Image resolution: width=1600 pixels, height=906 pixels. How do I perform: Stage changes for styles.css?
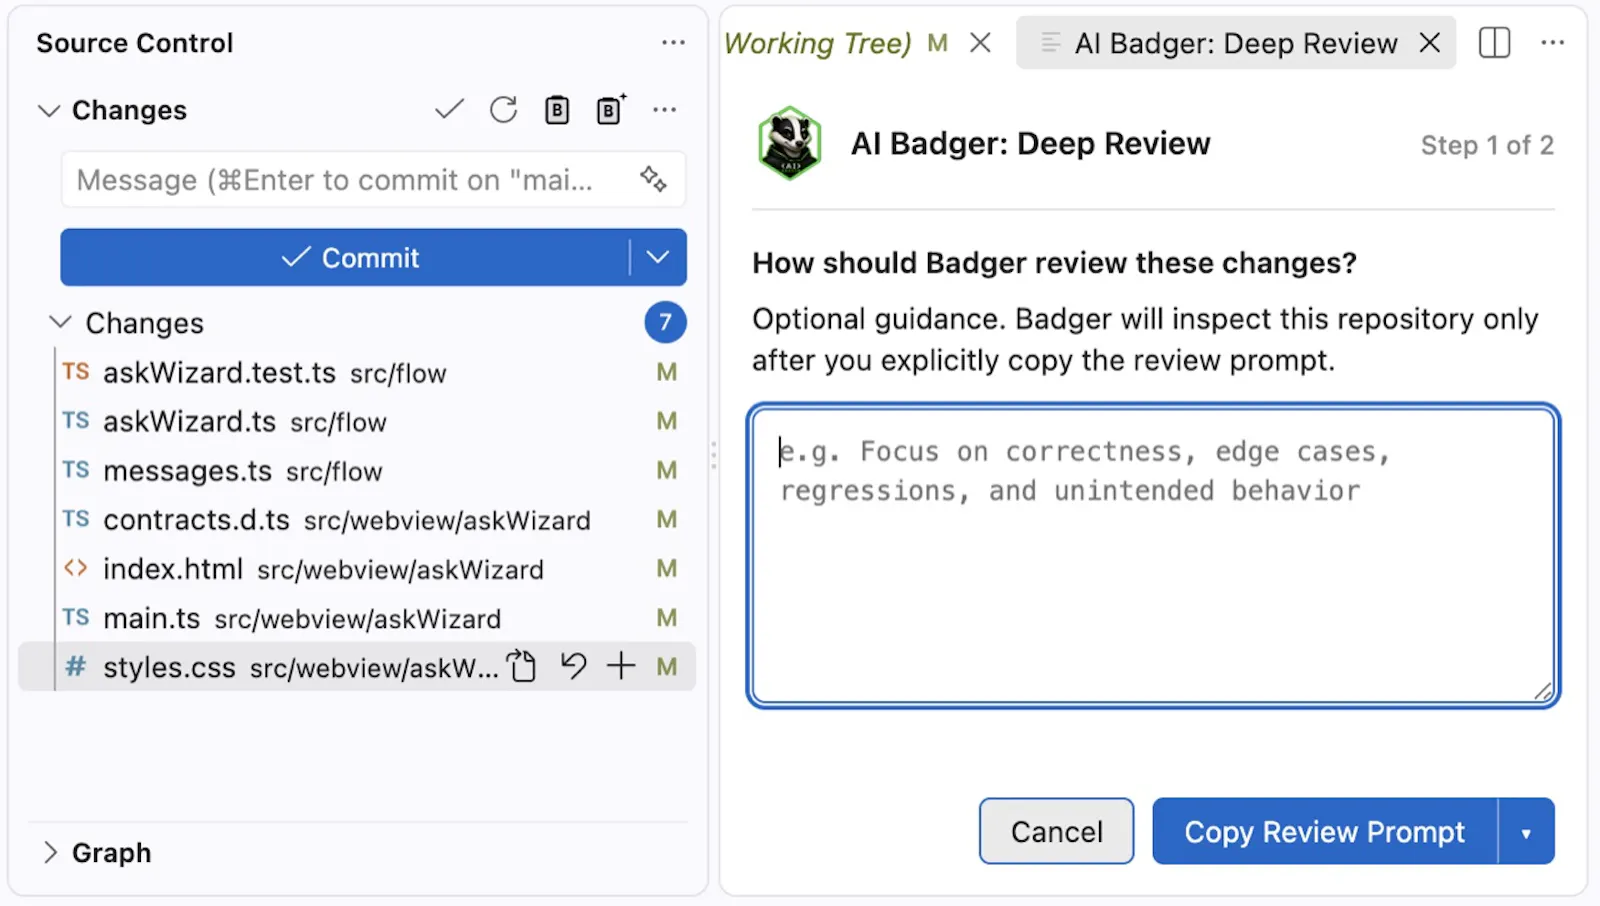[x=621, y=666]
